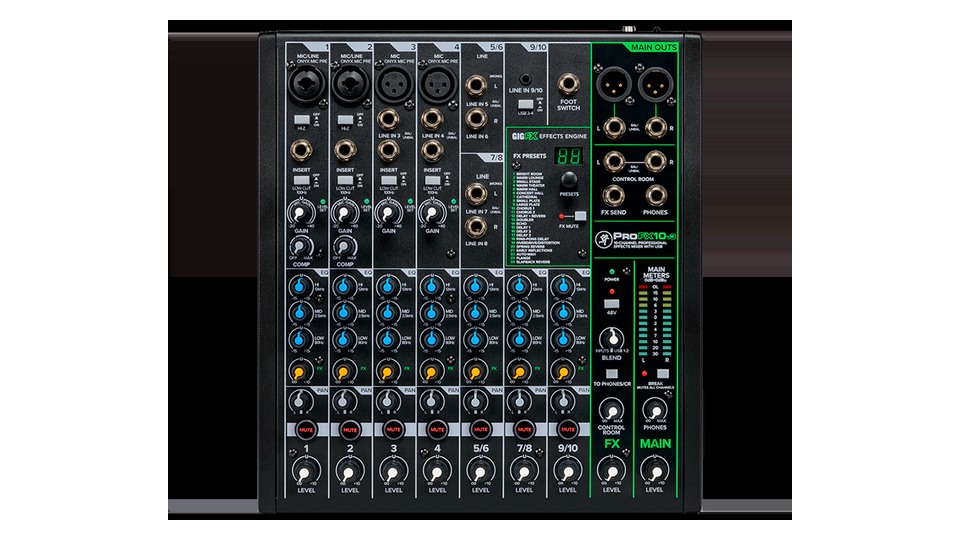Click the channel 1 HI EQ knob
This screenshot has width=960, height=540.
click(299, 285)
